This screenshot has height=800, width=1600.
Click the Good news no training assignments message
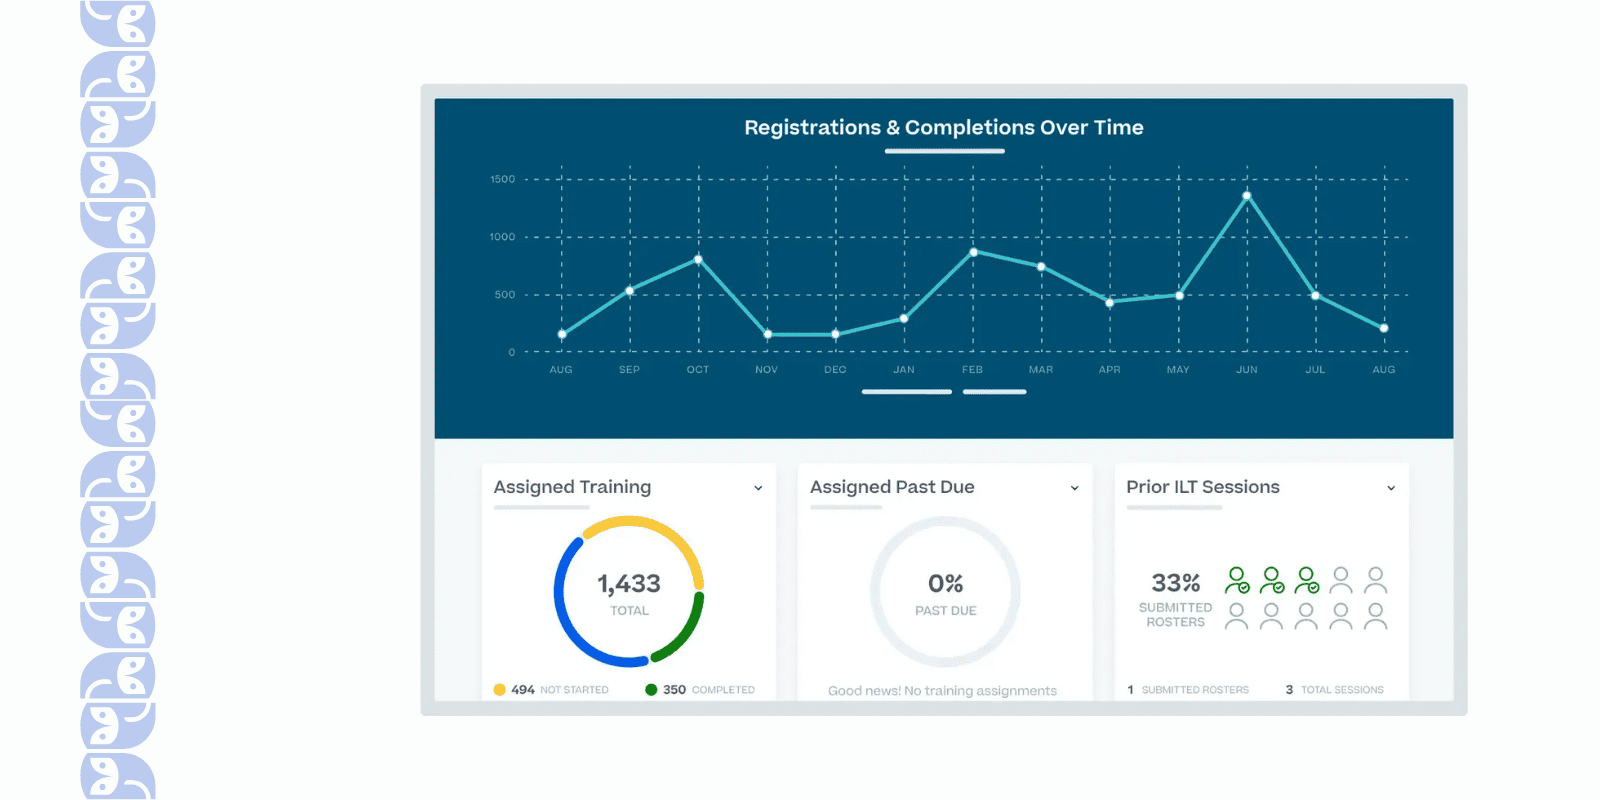(942, 691)
